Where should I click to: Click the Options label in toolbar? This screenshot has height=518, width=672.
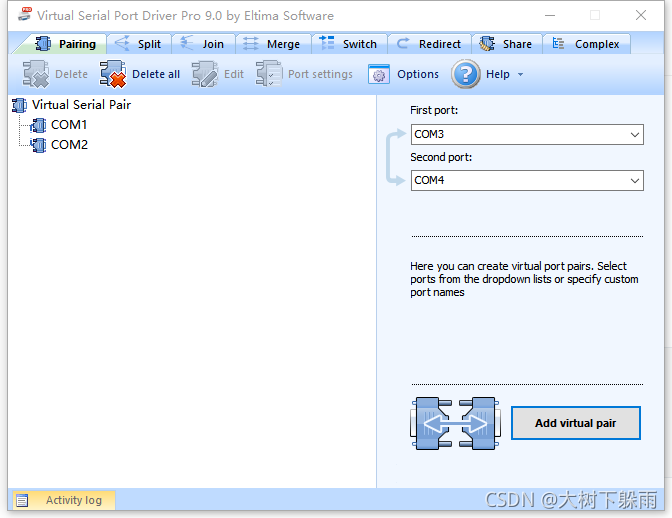418,74
